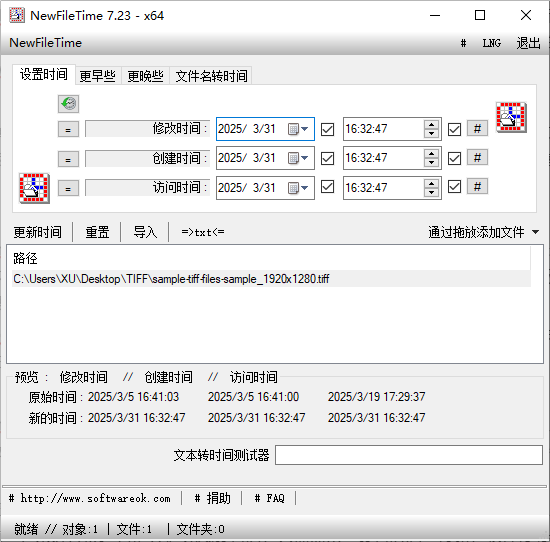Open the softwareok.com website link
Image resolution: width=550 pixels, height=542 pixels.
pos(90,498)
